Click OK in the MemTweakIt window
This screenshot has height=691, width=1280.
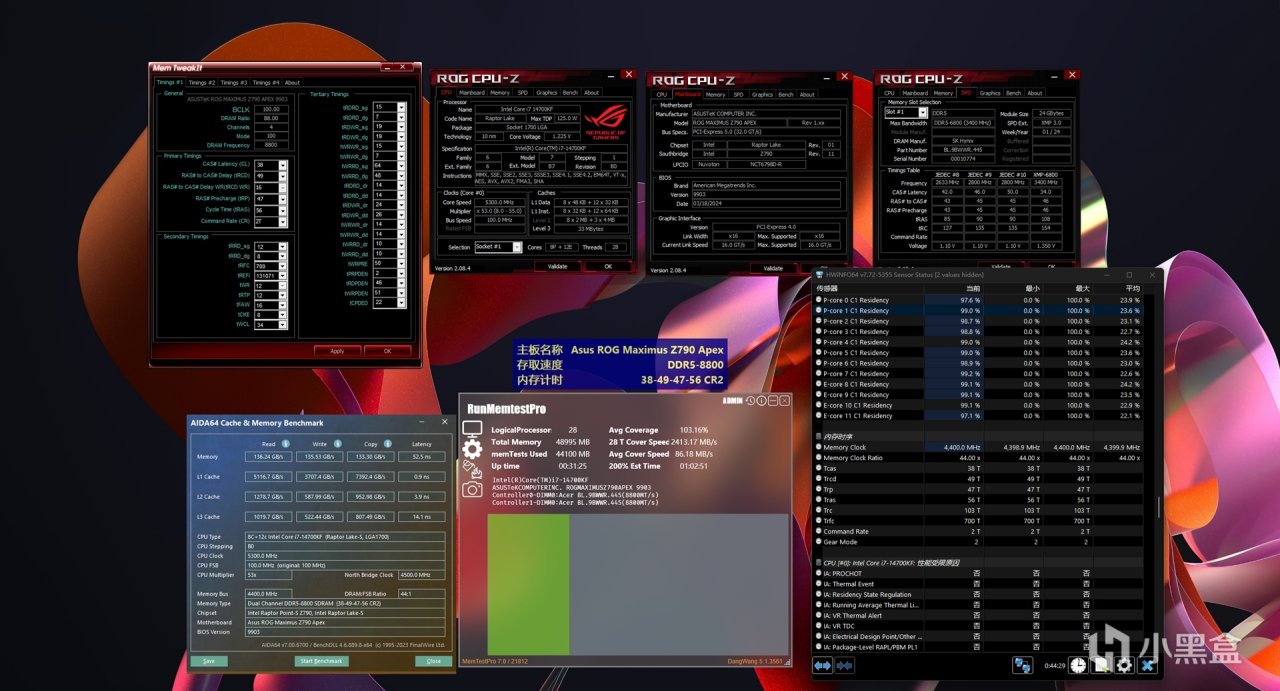[x=387, y=351]
